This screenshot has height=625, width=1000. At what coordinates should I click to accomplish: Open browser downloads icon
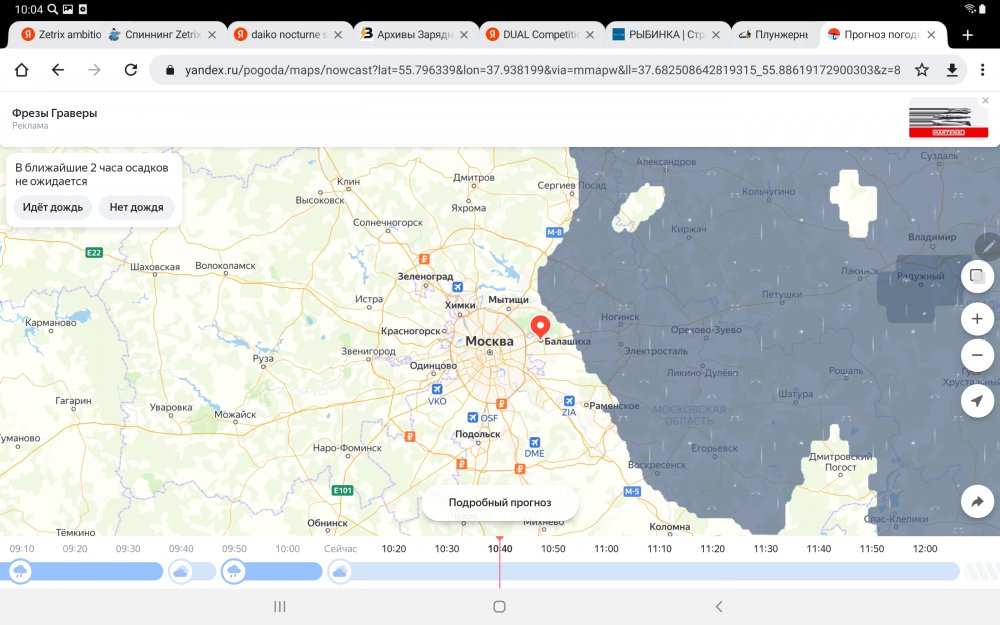point(952,70)
